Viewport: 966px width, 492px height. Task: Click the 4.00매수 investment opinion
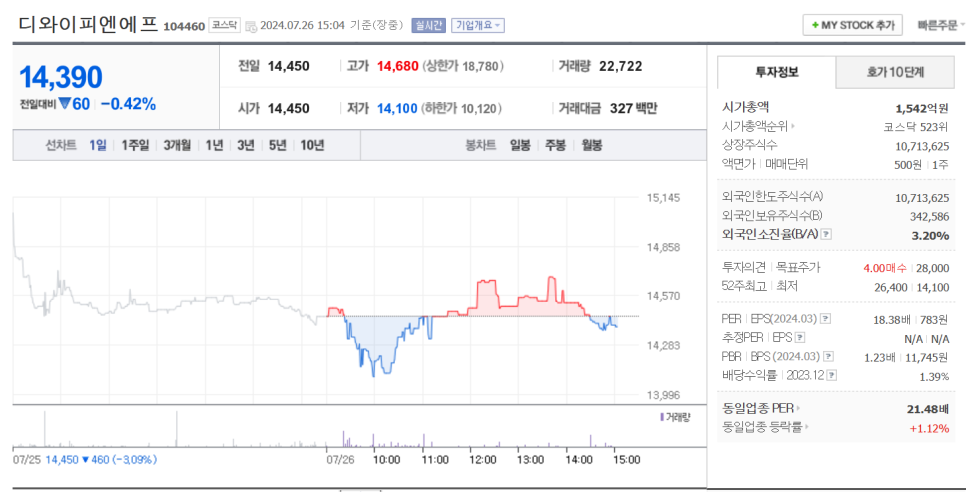click(885, 268)
